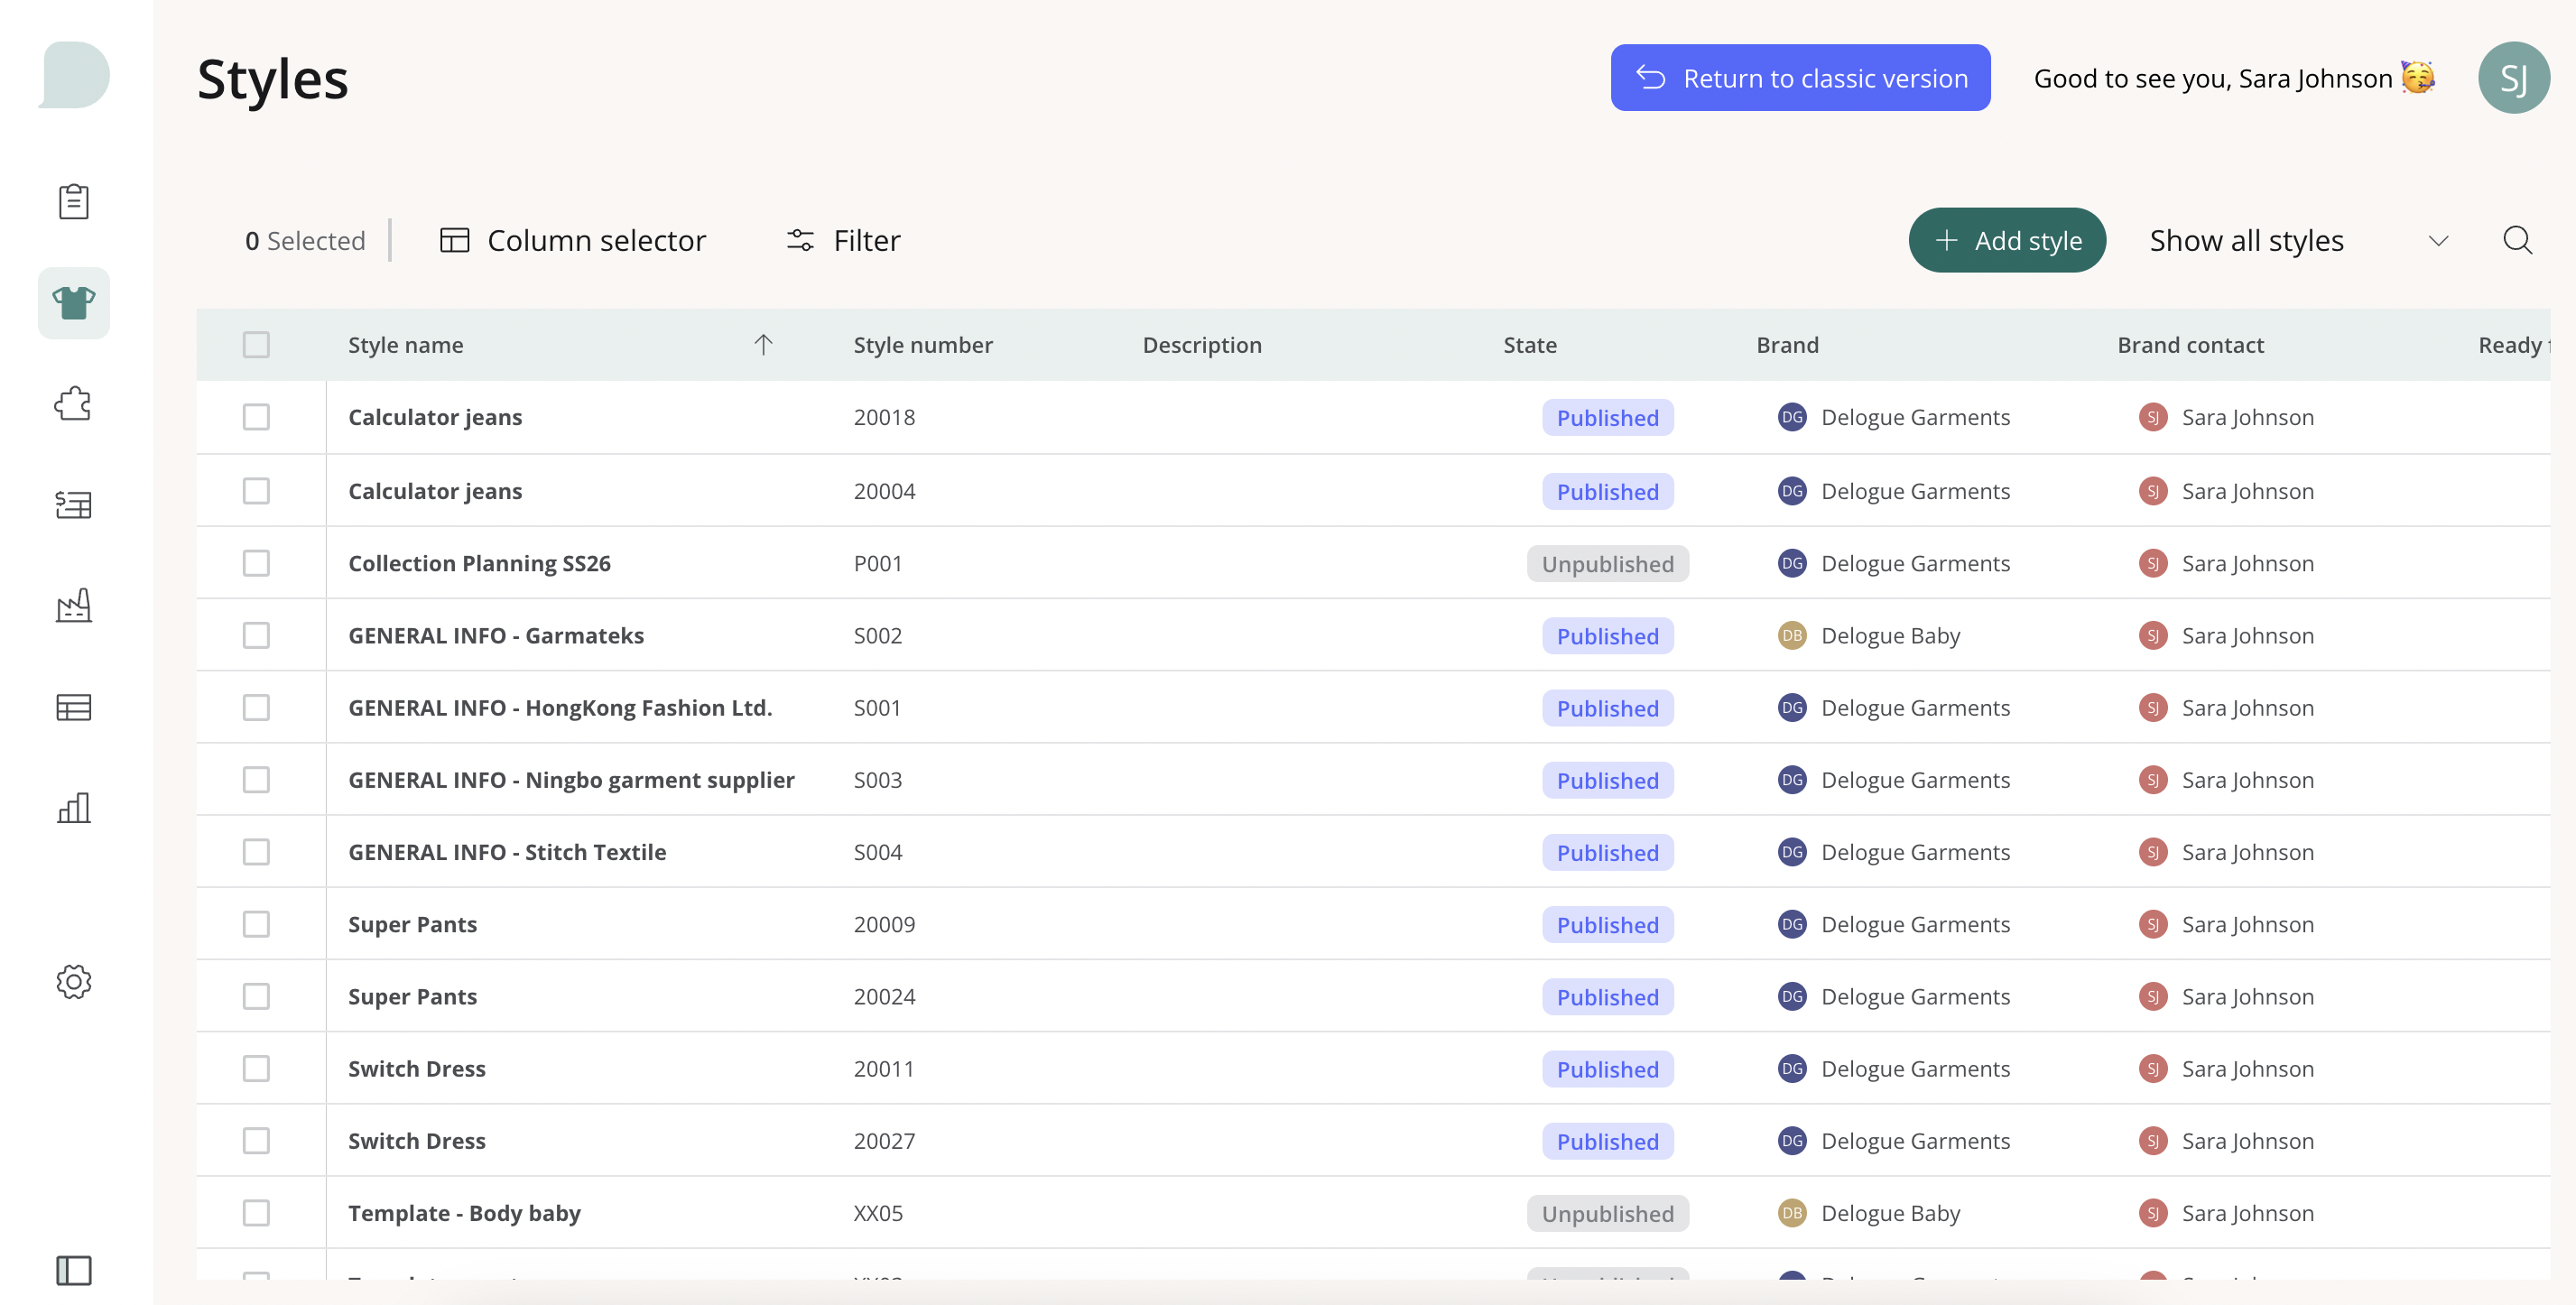Viewport: 2576px width, 1305px height.
Task: Click style number 20027
Action: tap(884, 1140)
